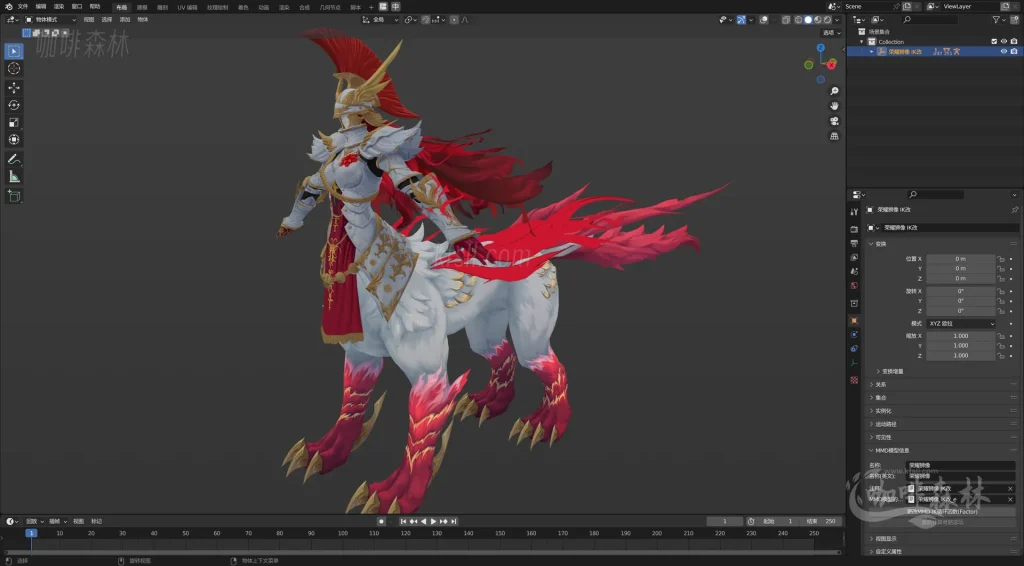Click play animation button in timeline
The image size is (1024, 566).
[x=433, y=522]
